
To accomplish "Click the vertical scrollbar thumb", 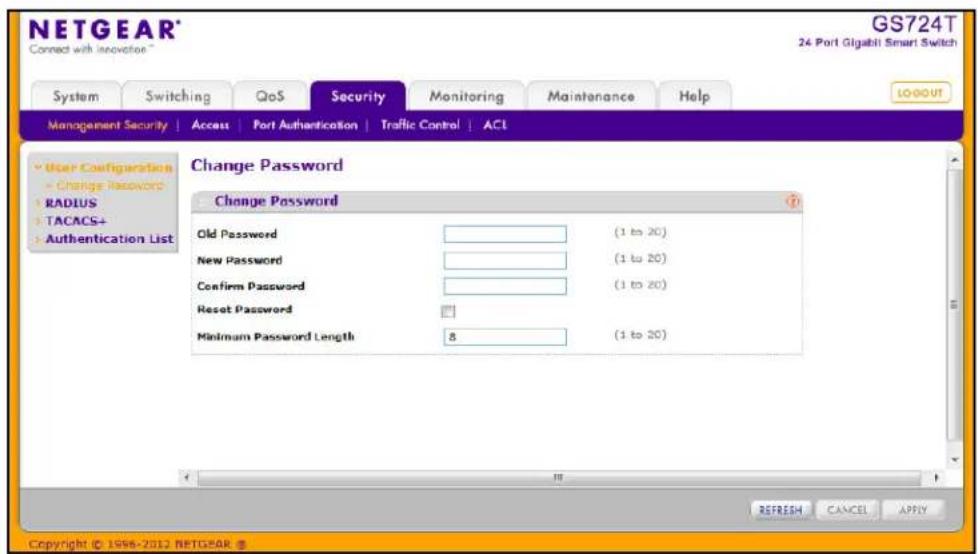I will [x=954, y=304].
